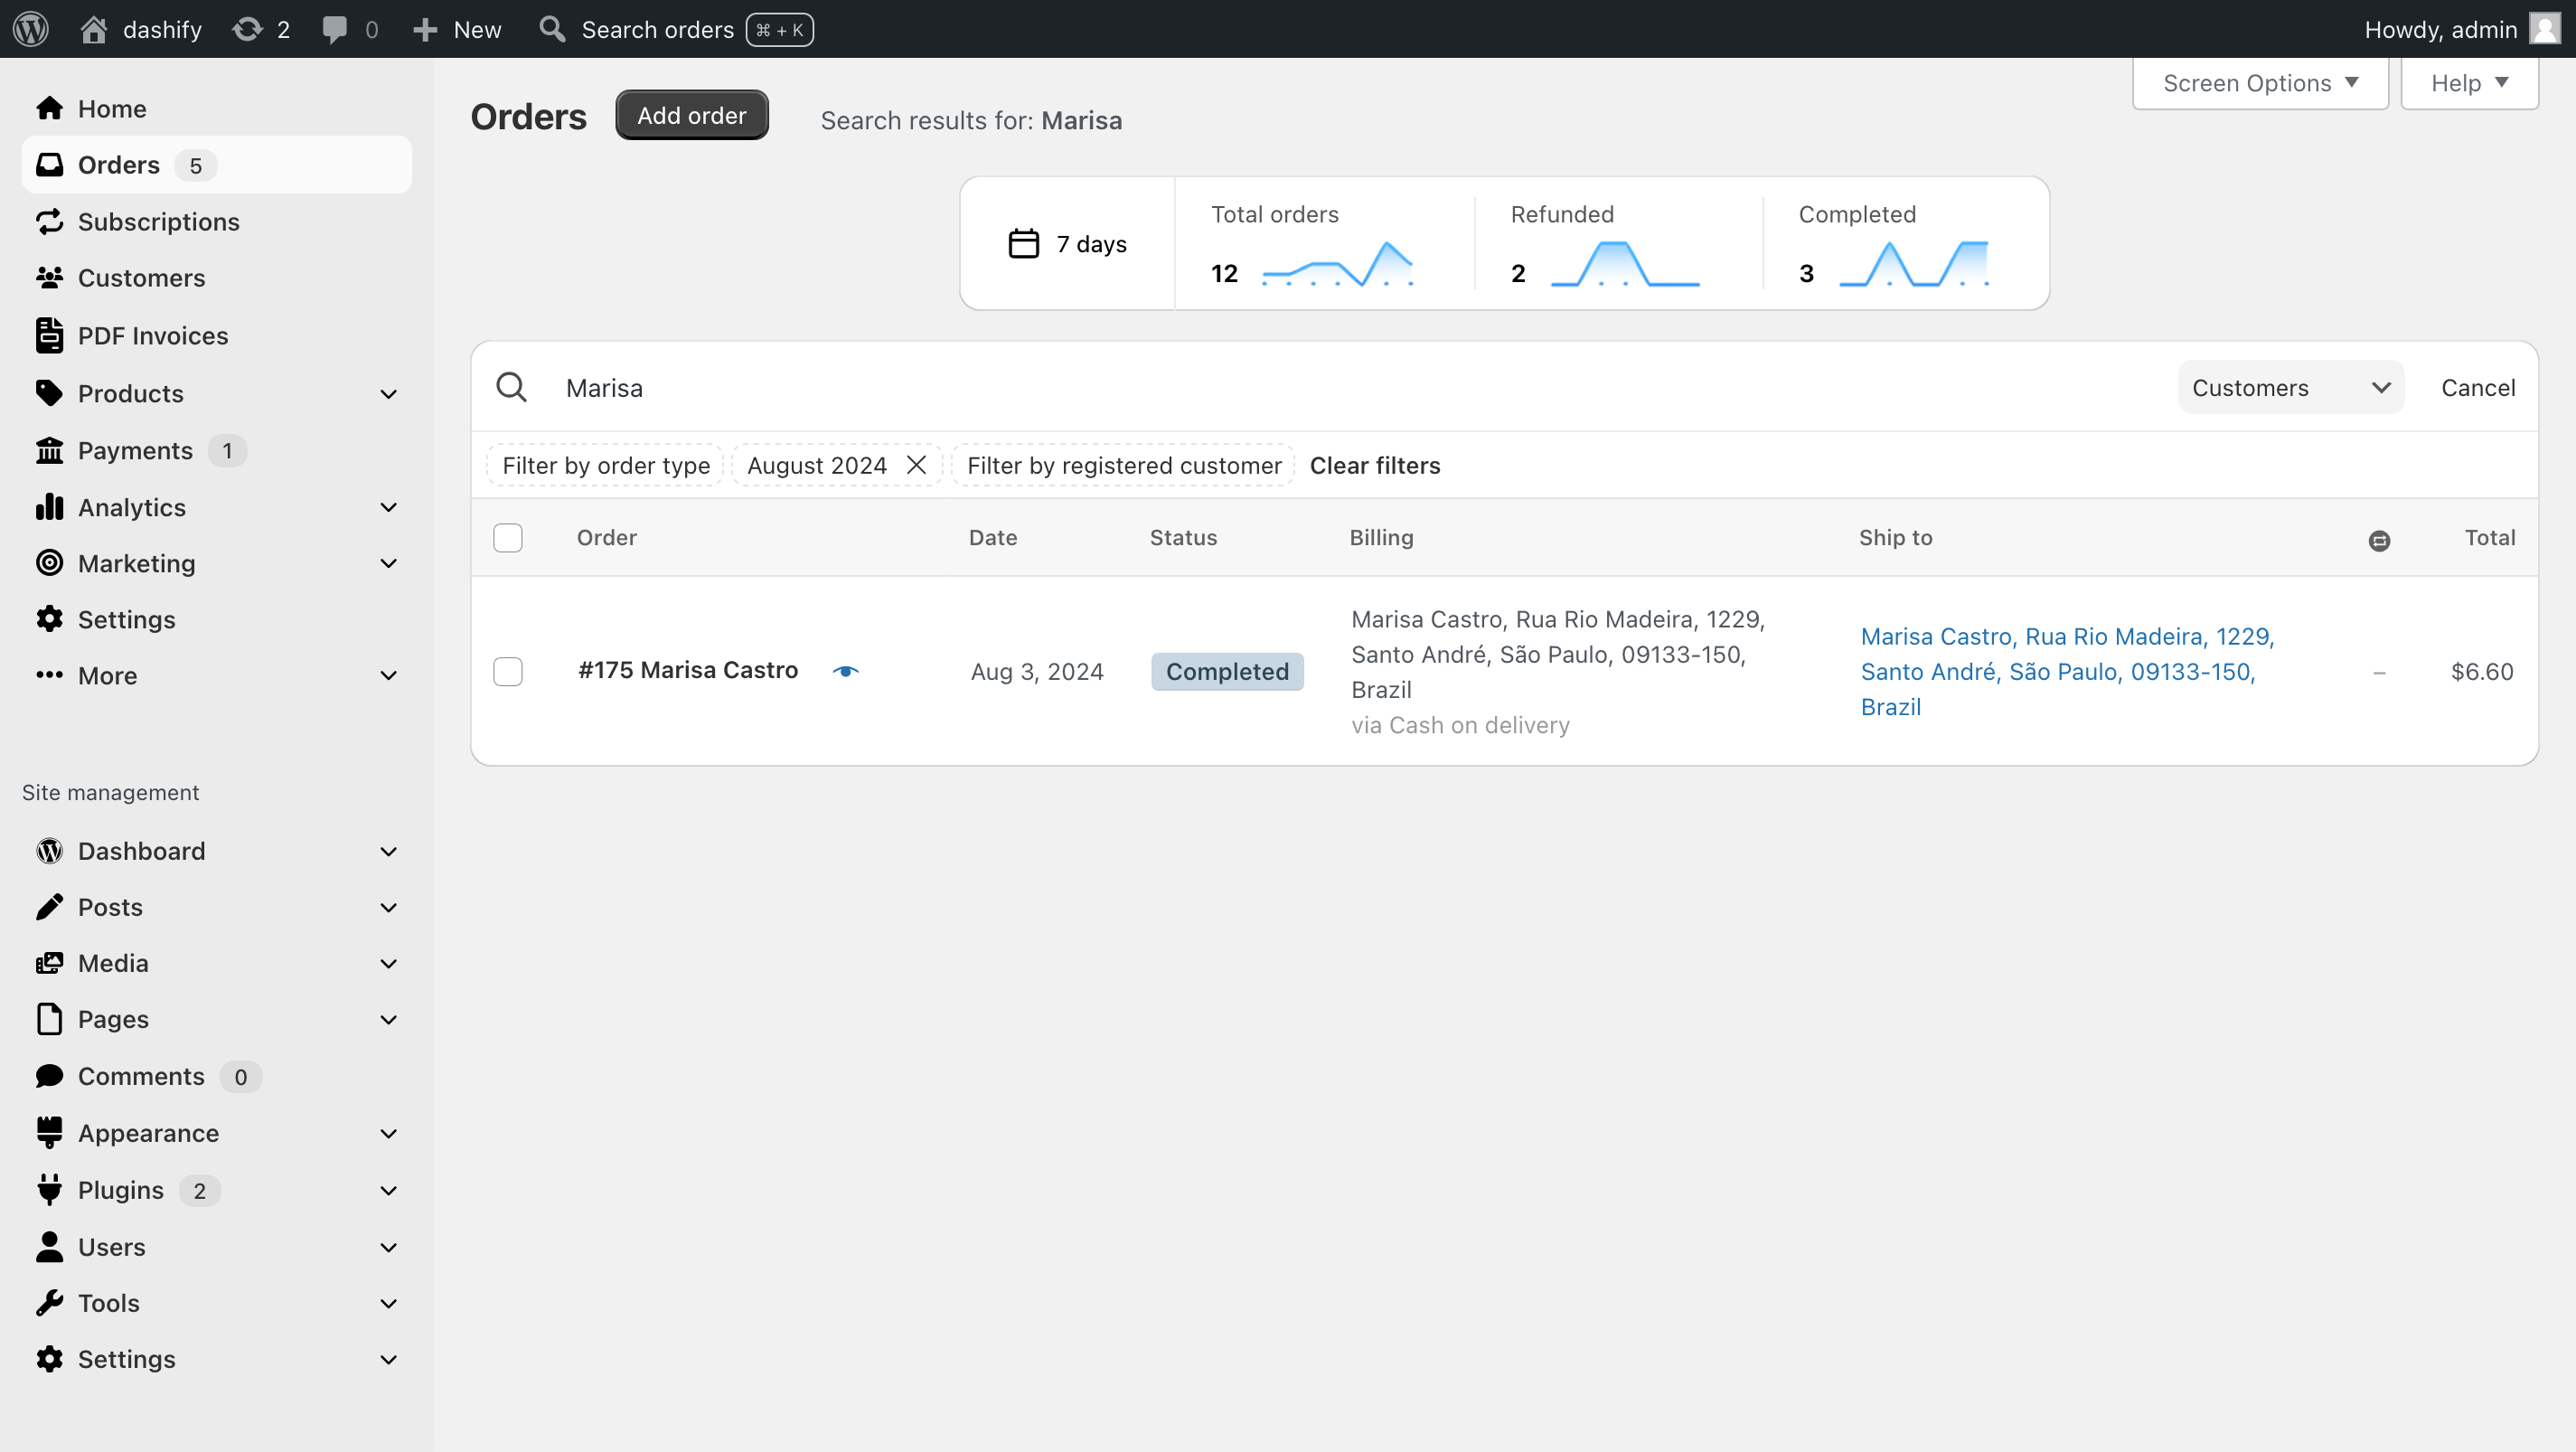Click the Marisa search input field

(1360, 387)
